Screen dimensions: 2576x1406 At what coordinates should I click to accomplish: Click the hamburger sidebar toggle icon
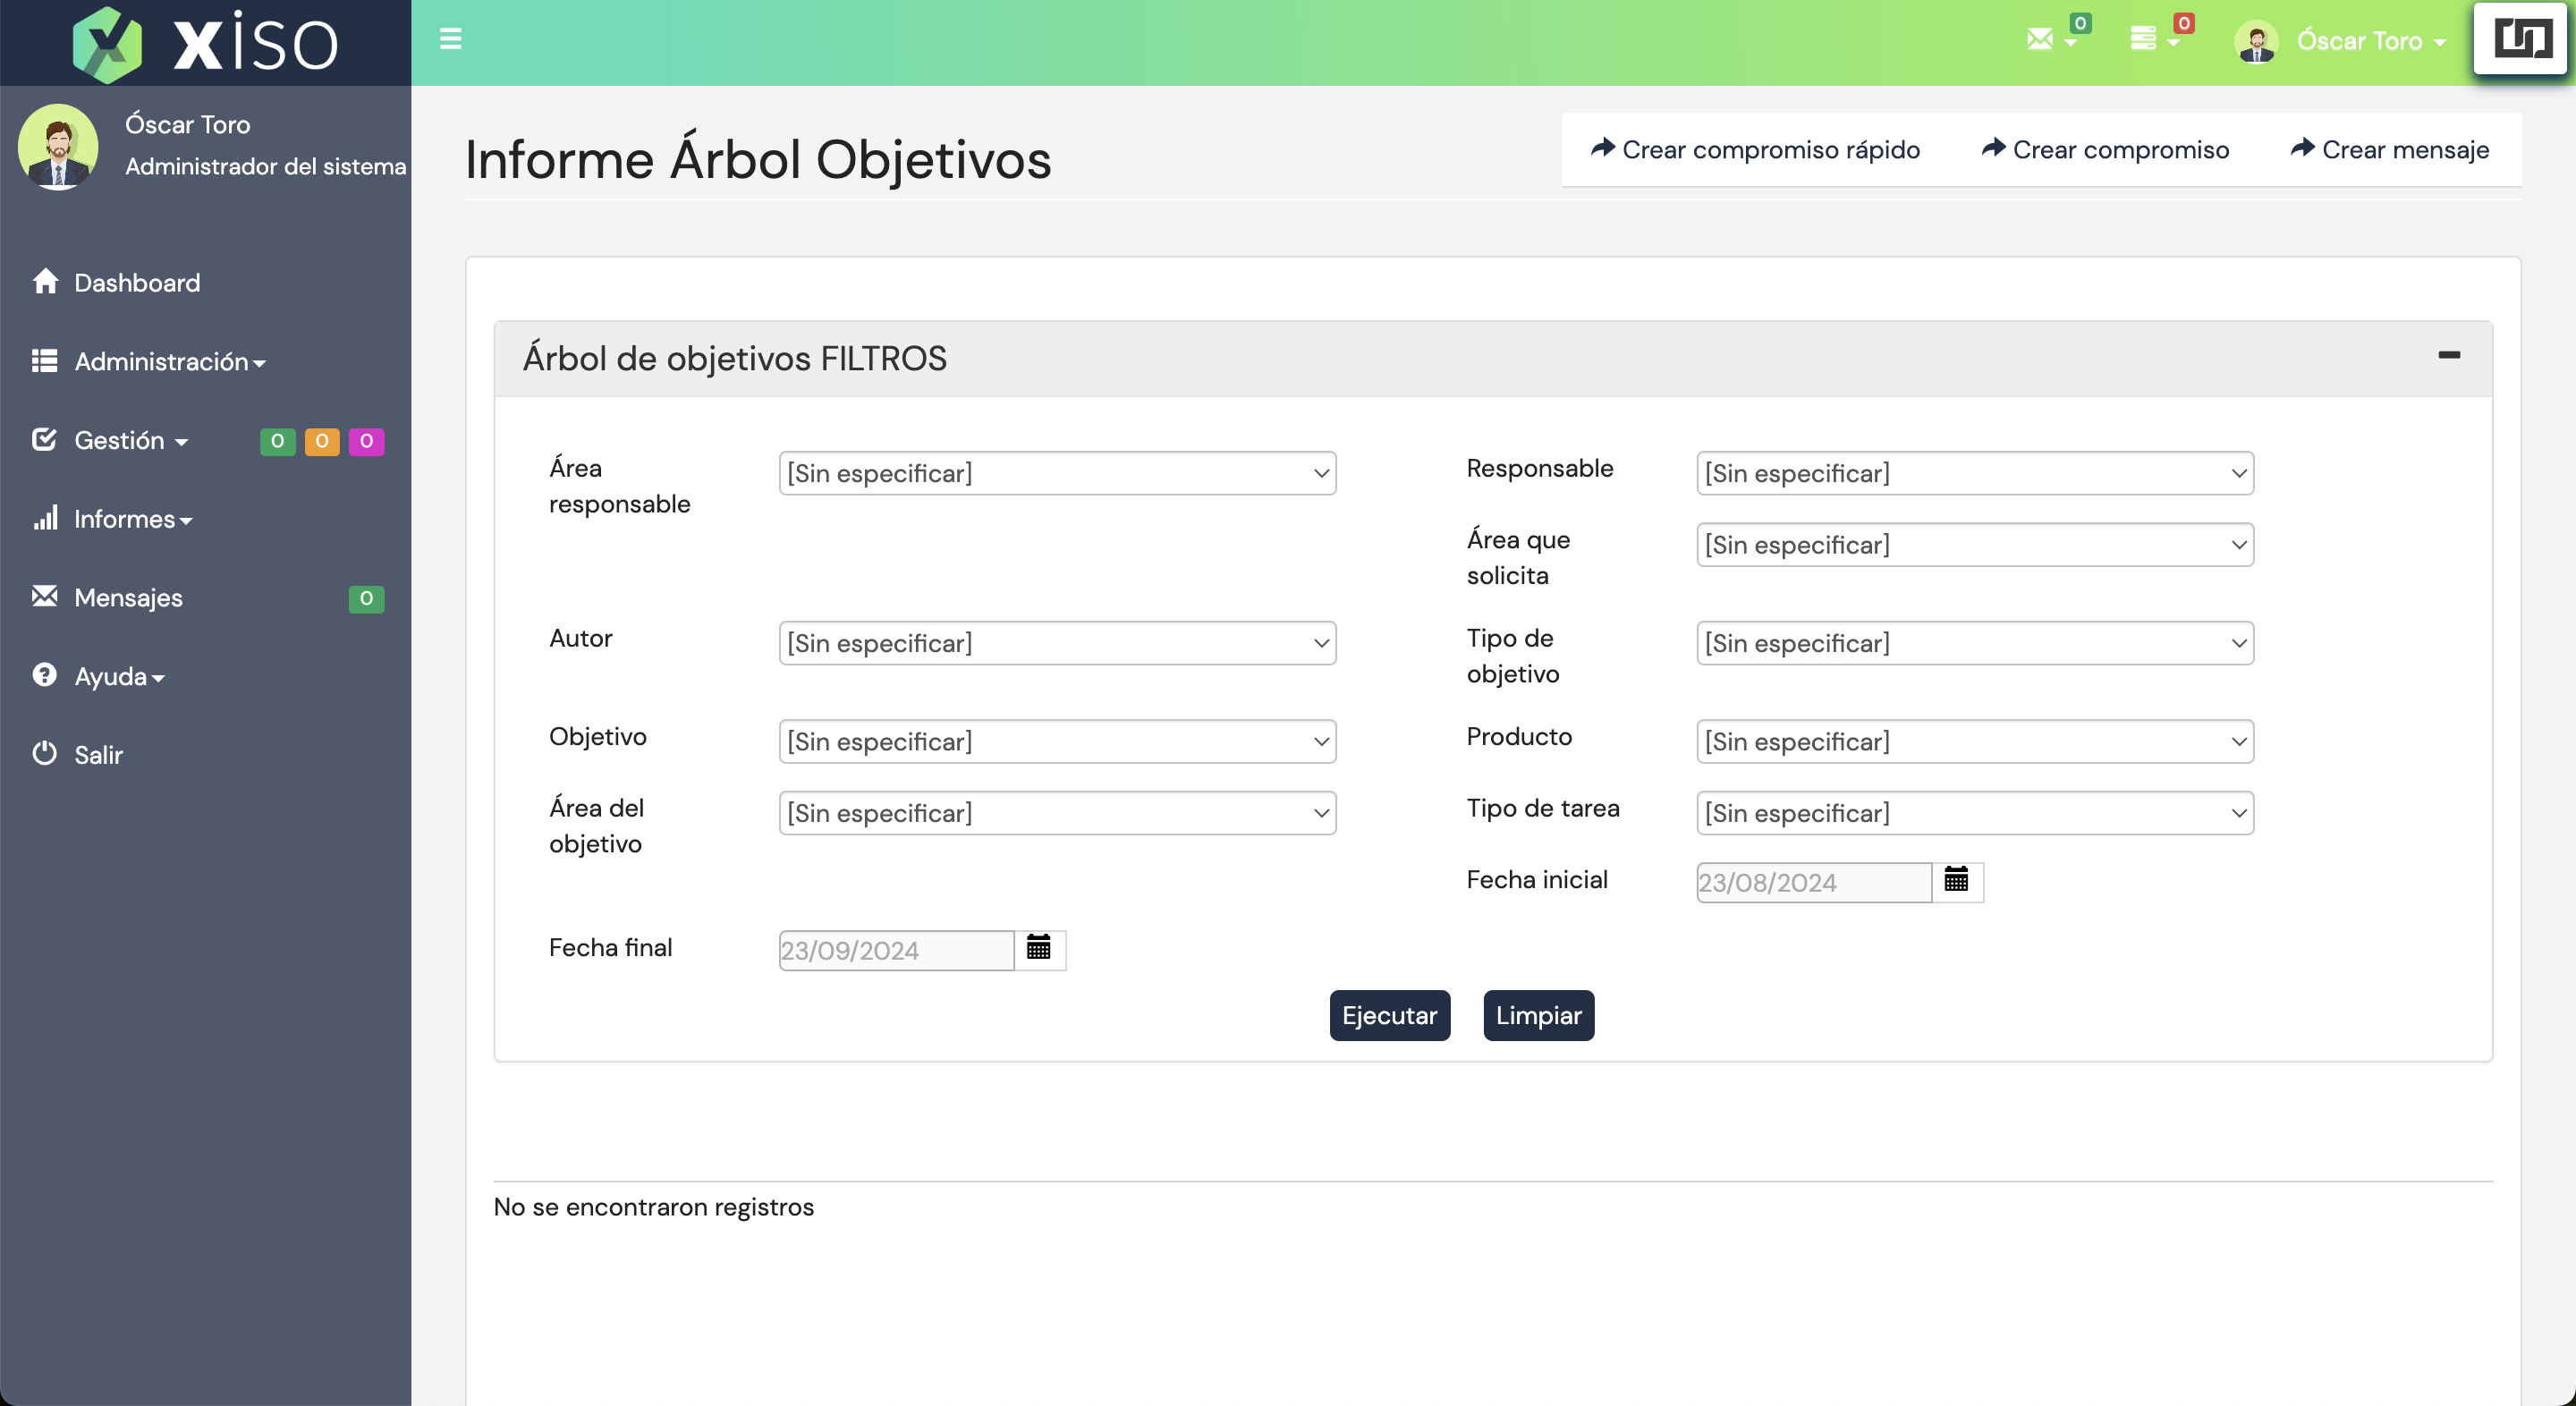click(x=450, y=39)
